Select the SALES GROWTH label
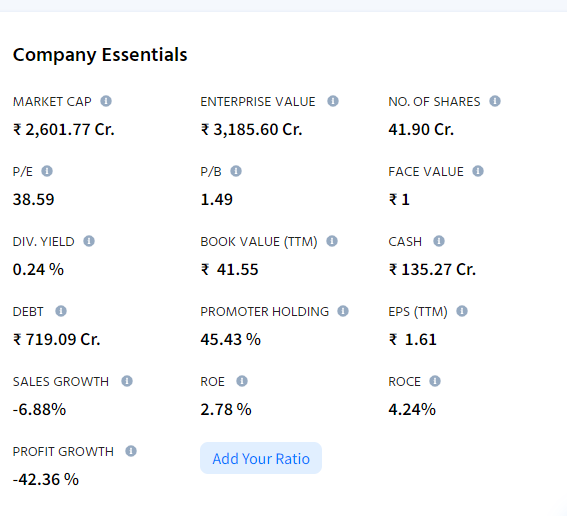 coord(61,382)
